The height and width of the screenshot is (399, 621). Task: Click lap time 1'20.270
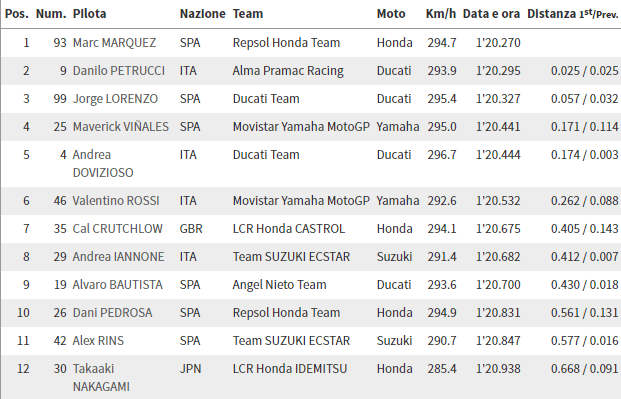(x=498, y=43)
